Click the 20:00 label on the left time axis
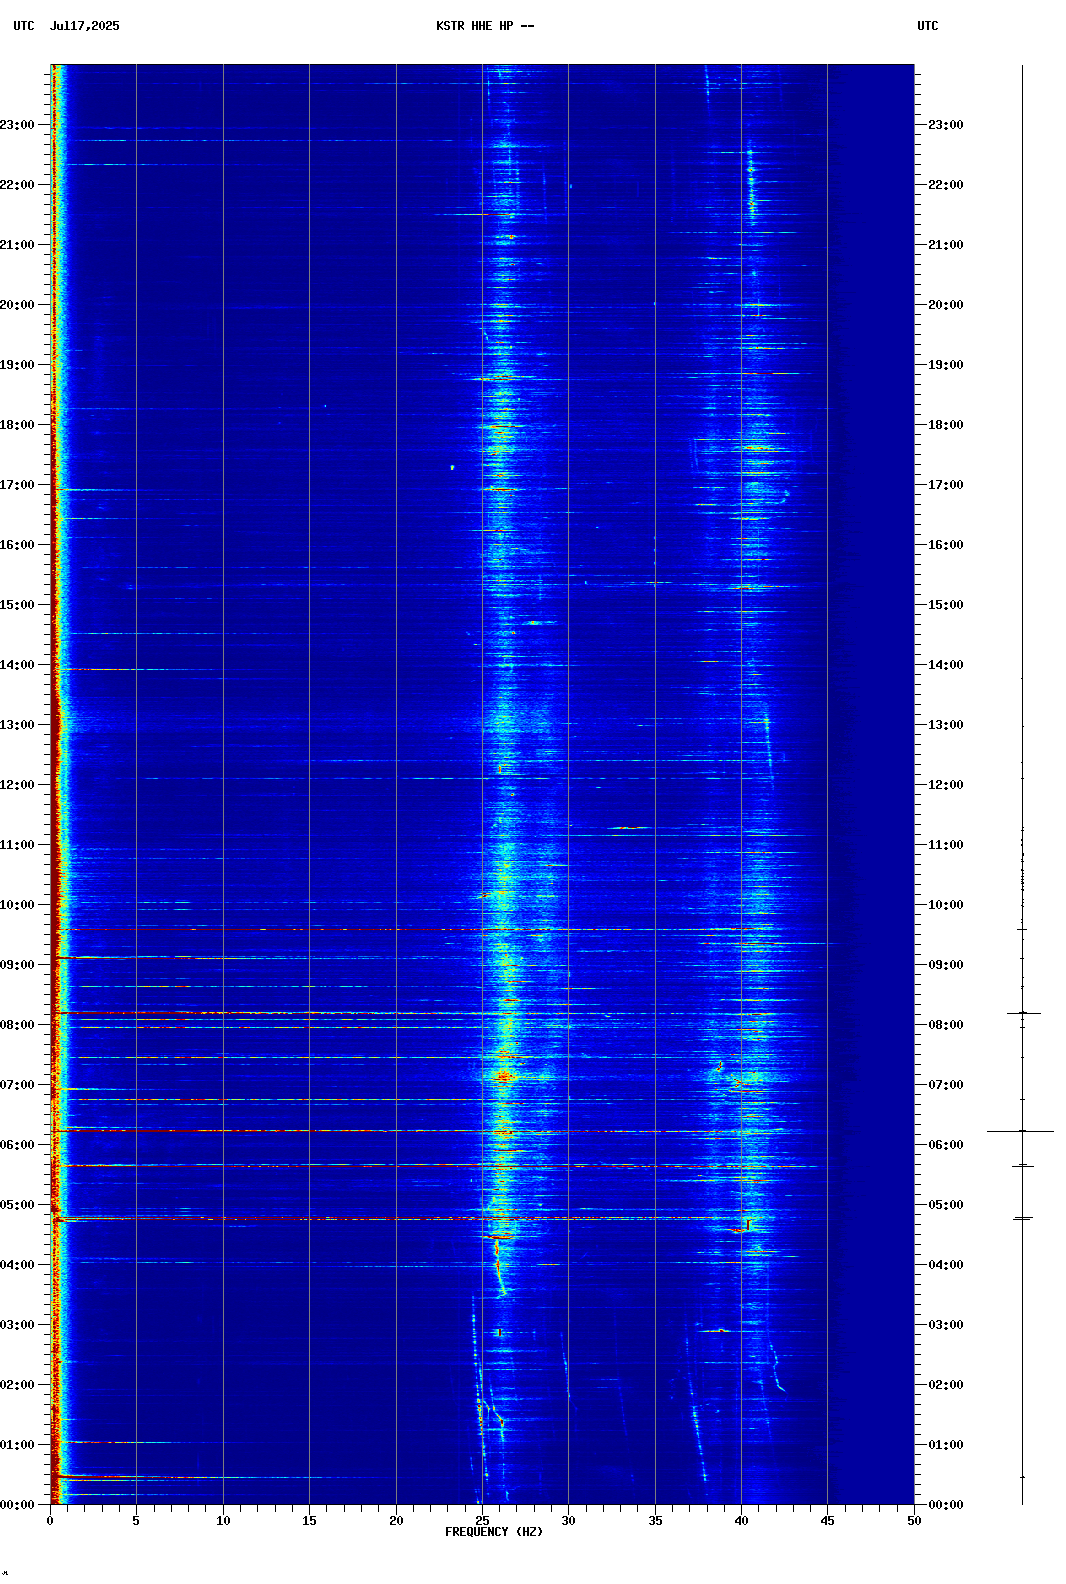Viewport: 1066px width, 1584px height. (x=17, y=305)
